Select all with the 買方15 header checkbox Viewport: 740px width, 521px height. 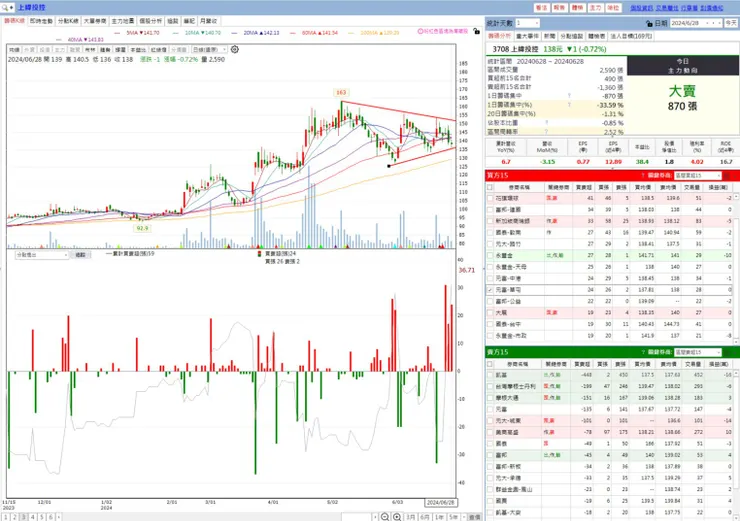[x=490, y=187]
